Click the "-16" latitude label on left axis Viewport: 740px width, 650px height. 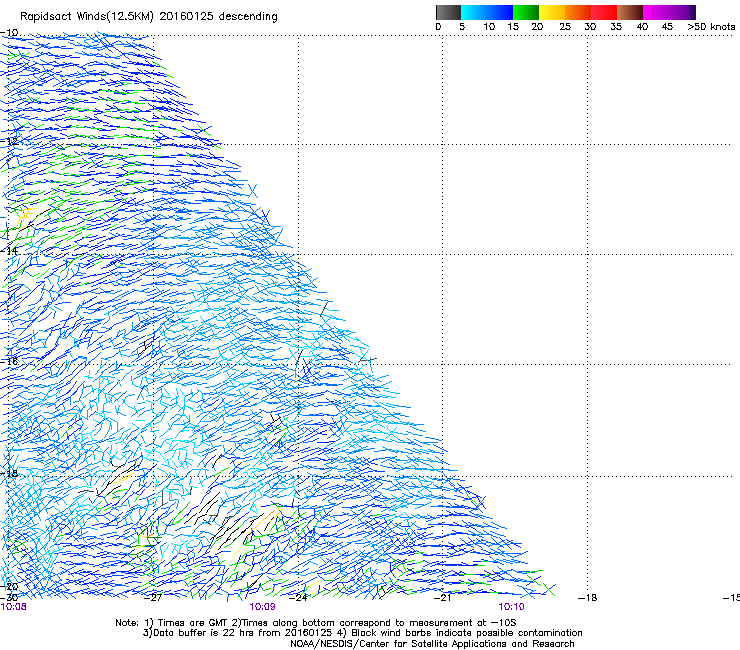pyautogui.click(x=9, y=362)
